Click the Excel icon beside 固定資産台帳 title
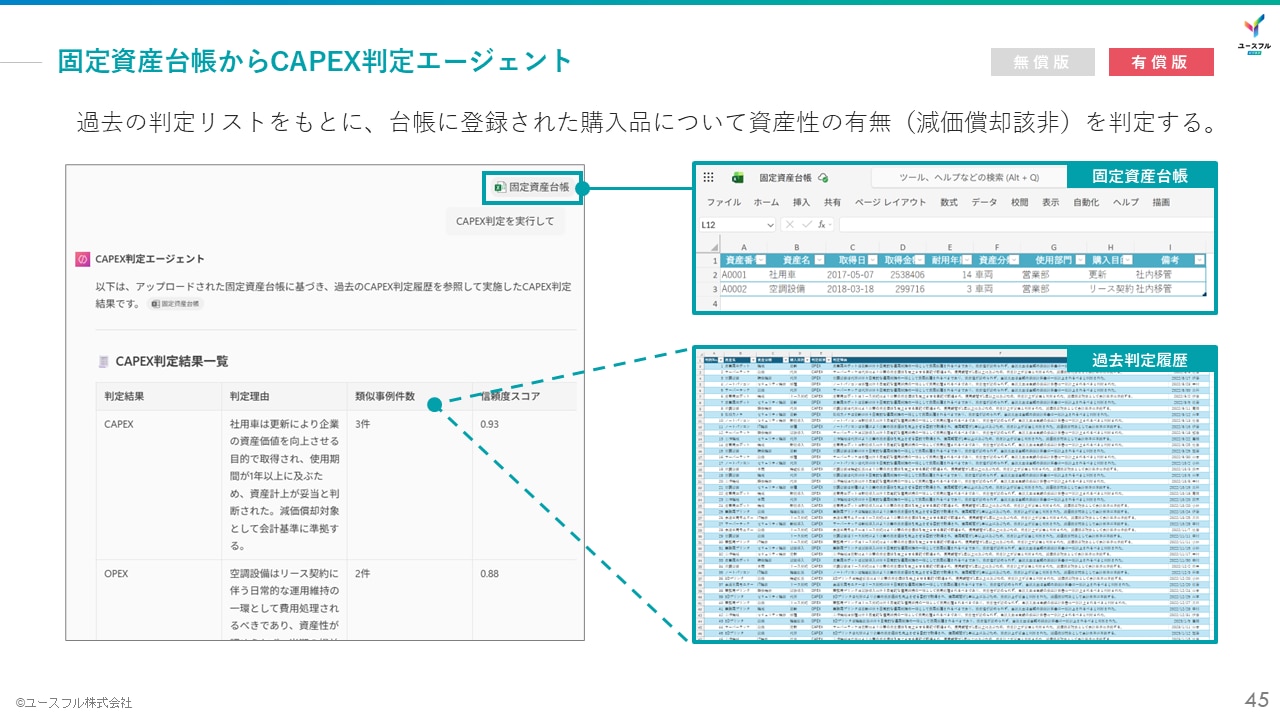 coord(737,176)
